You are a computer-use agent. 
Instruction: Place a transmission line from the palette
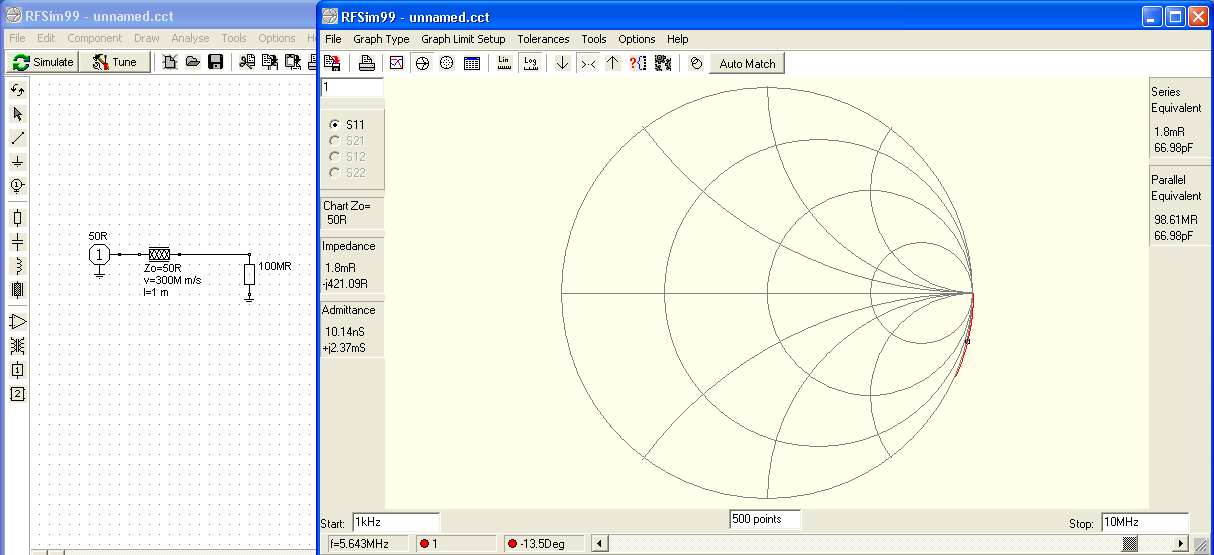[17, 289]
